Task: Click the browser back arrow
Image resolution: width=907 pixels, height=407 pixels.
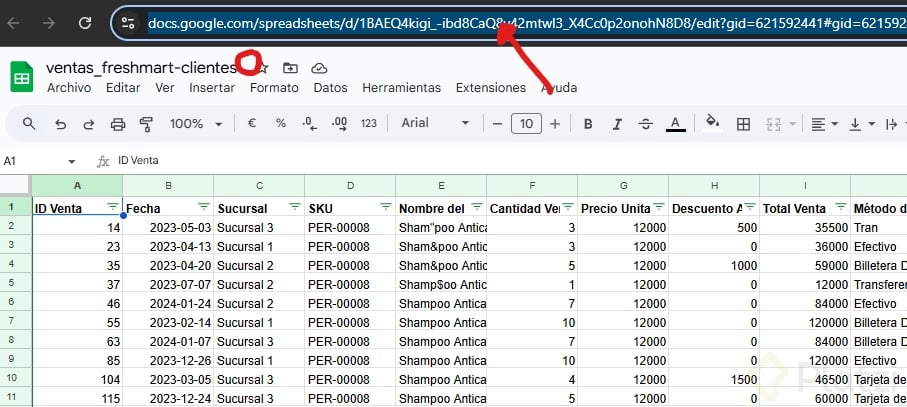Action: pyautogui.click(x=13, y=23)
